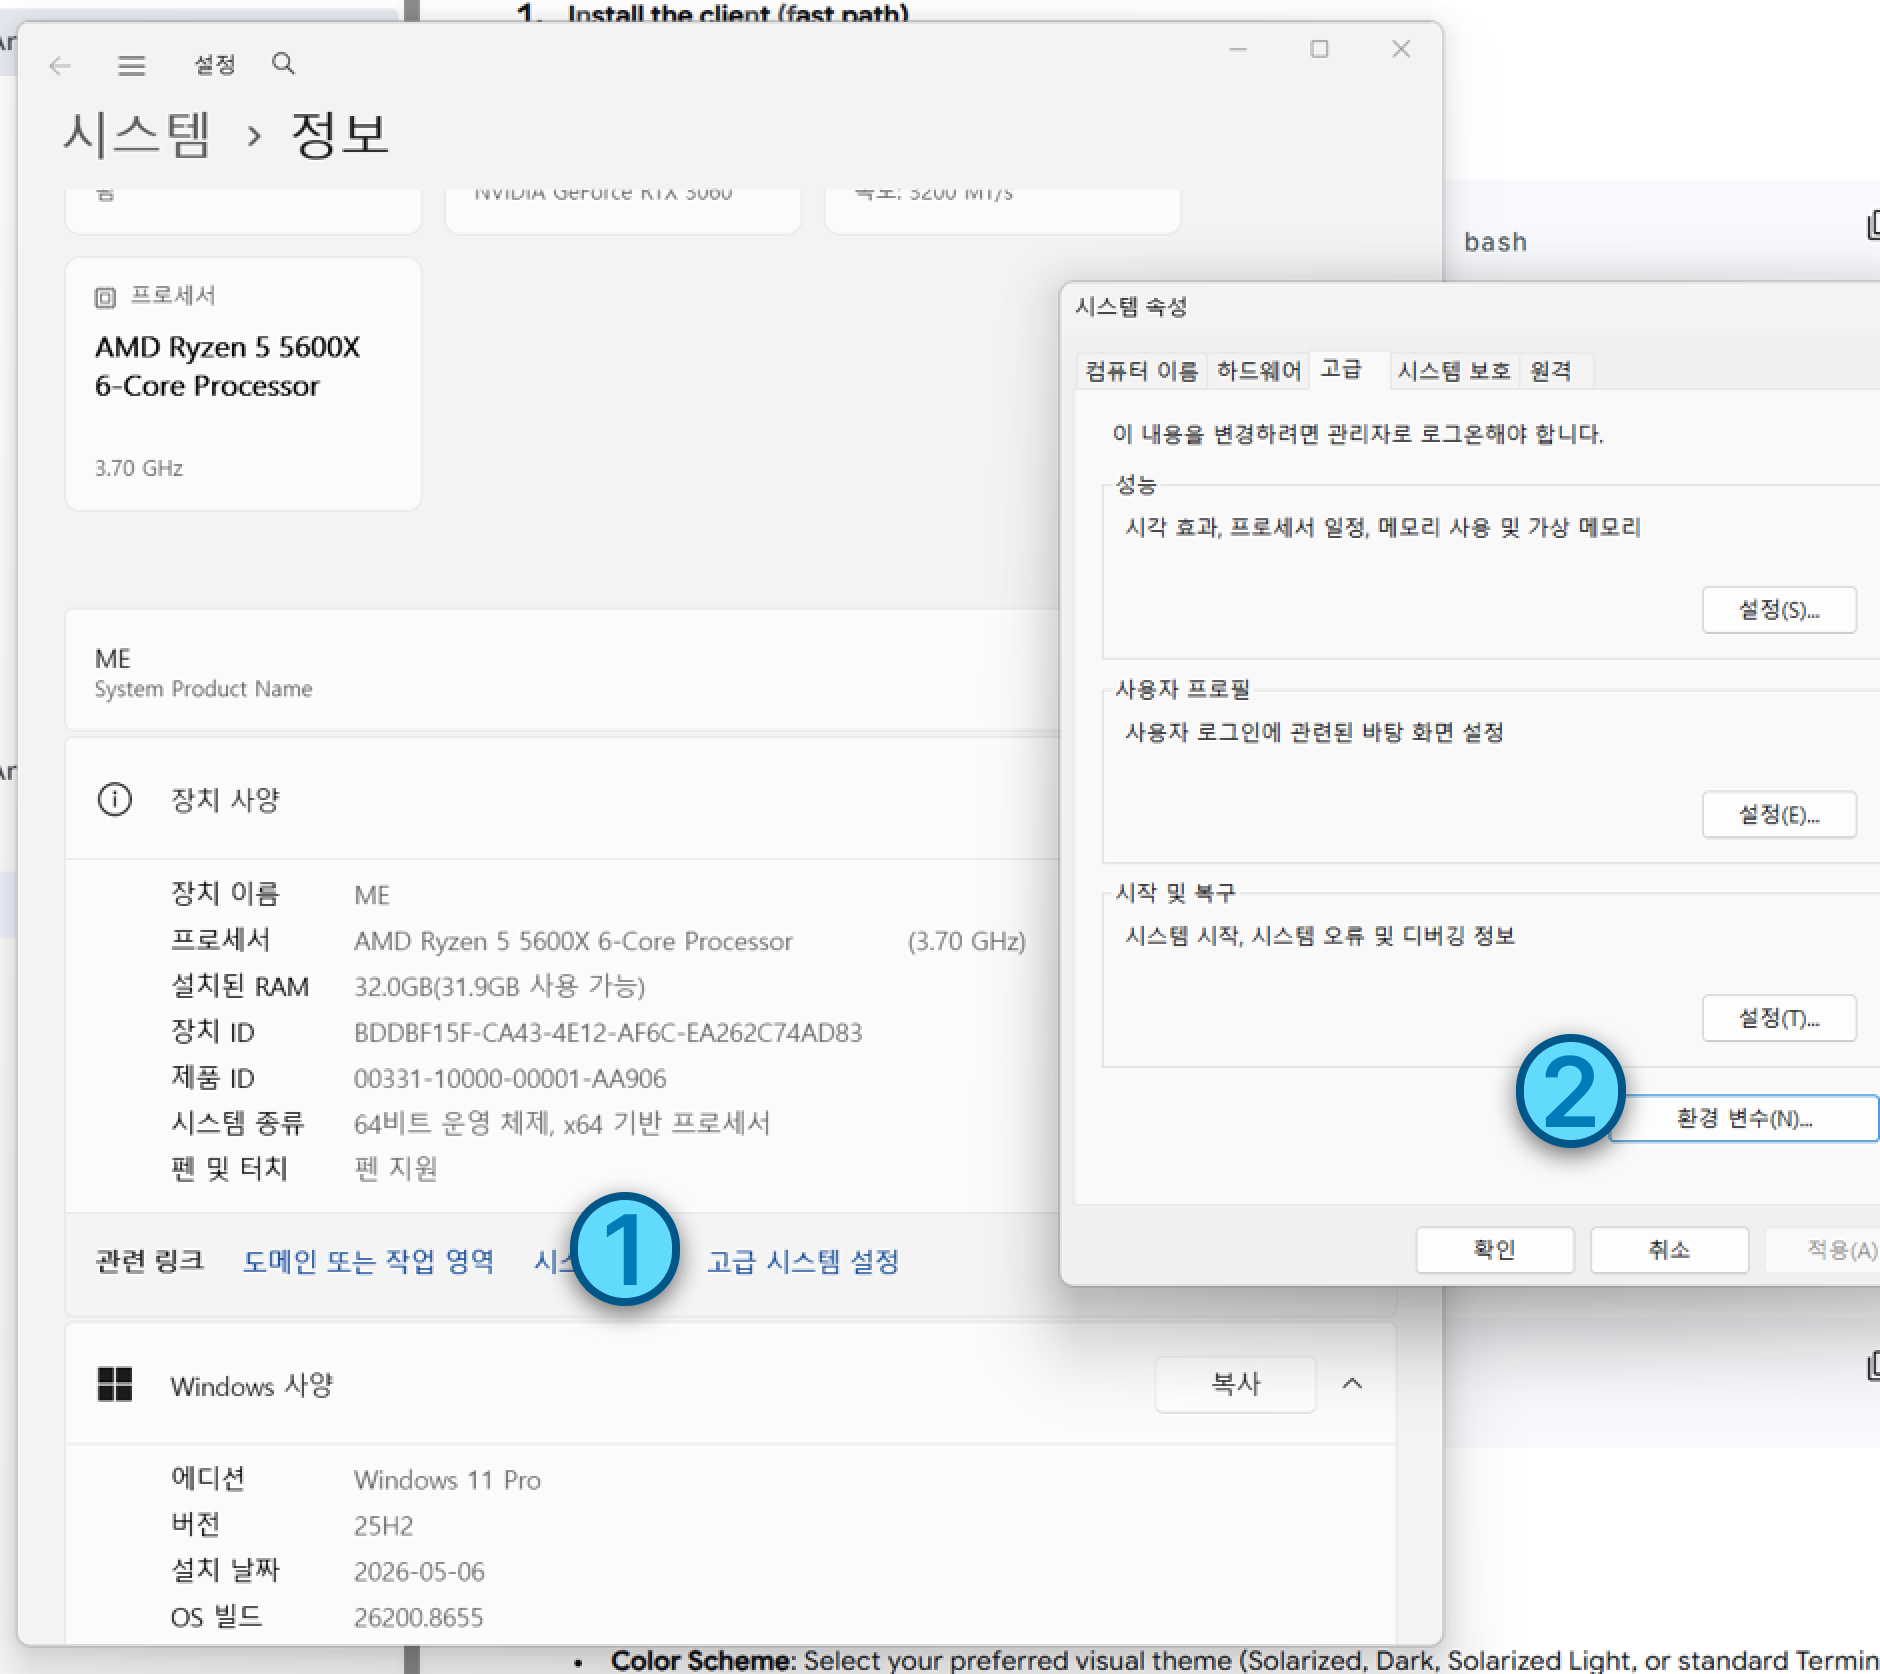Select OS build 26200.8655

coord(418,1618)
